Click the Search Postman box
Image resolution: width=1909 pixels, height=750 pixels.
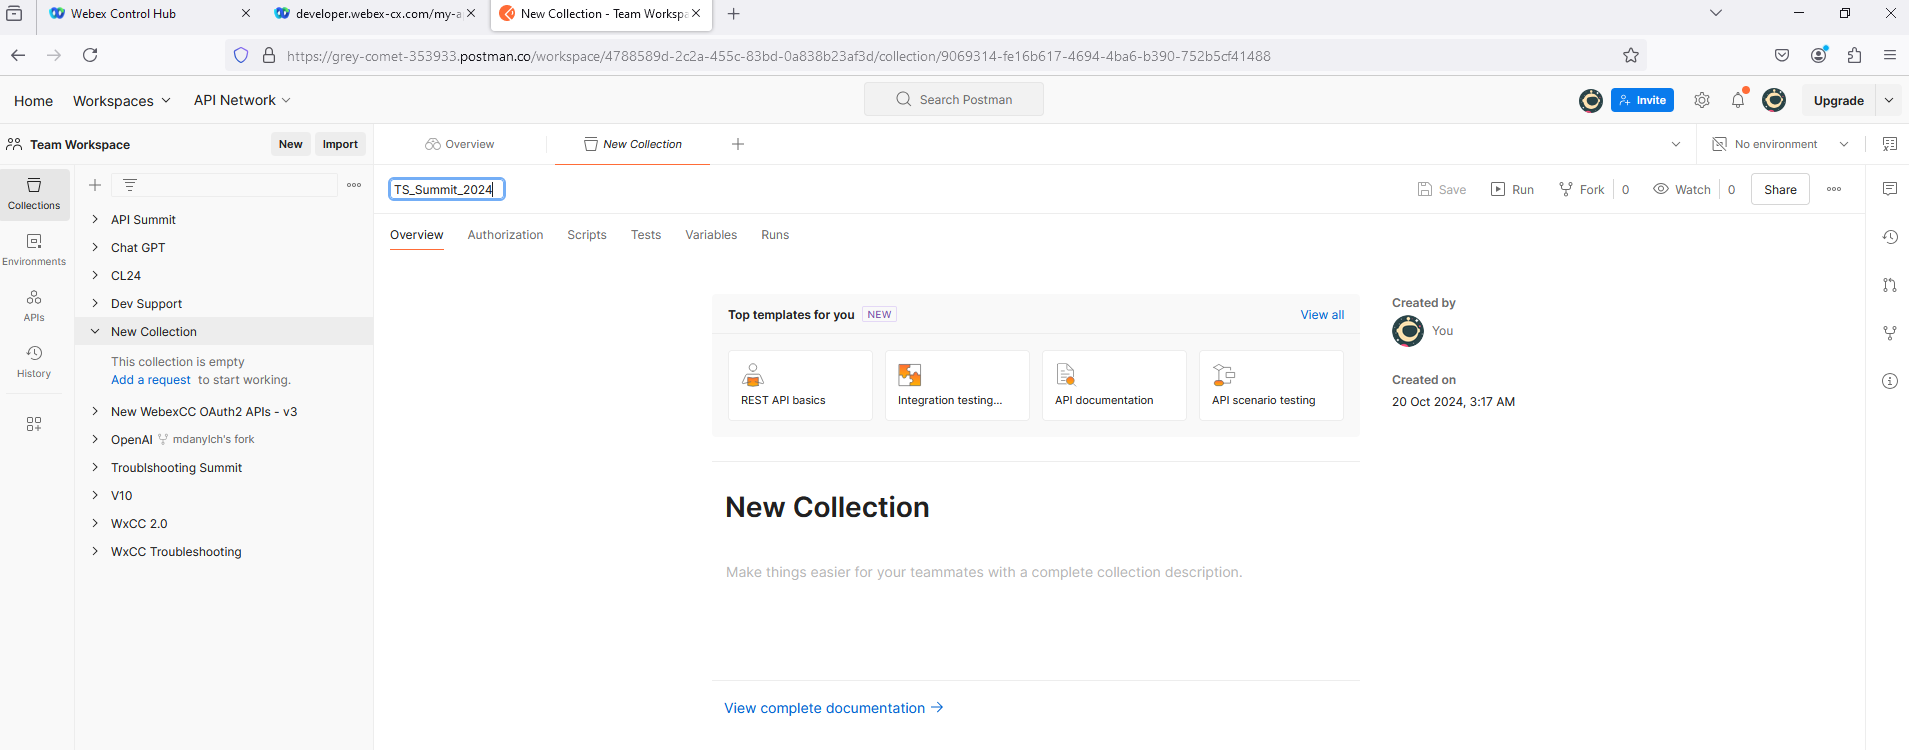pyautogui.click(x=954, y=99)
